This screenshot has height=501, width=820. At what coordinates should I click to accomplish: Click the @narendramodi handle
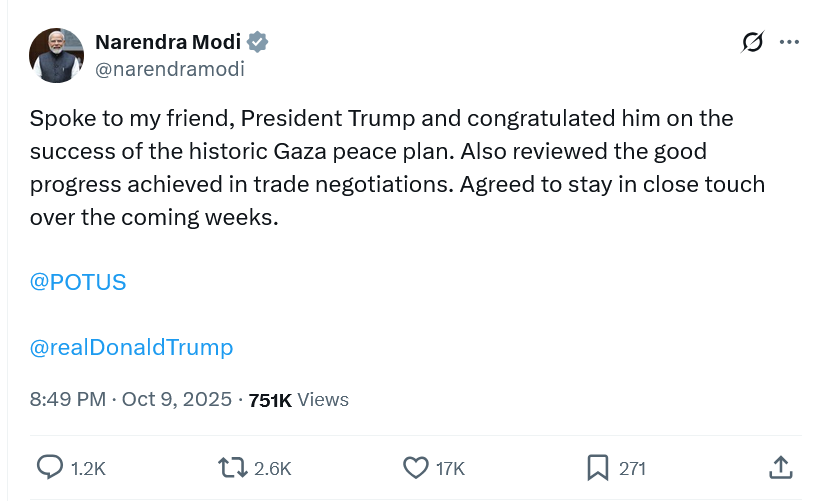click(169, 69)
